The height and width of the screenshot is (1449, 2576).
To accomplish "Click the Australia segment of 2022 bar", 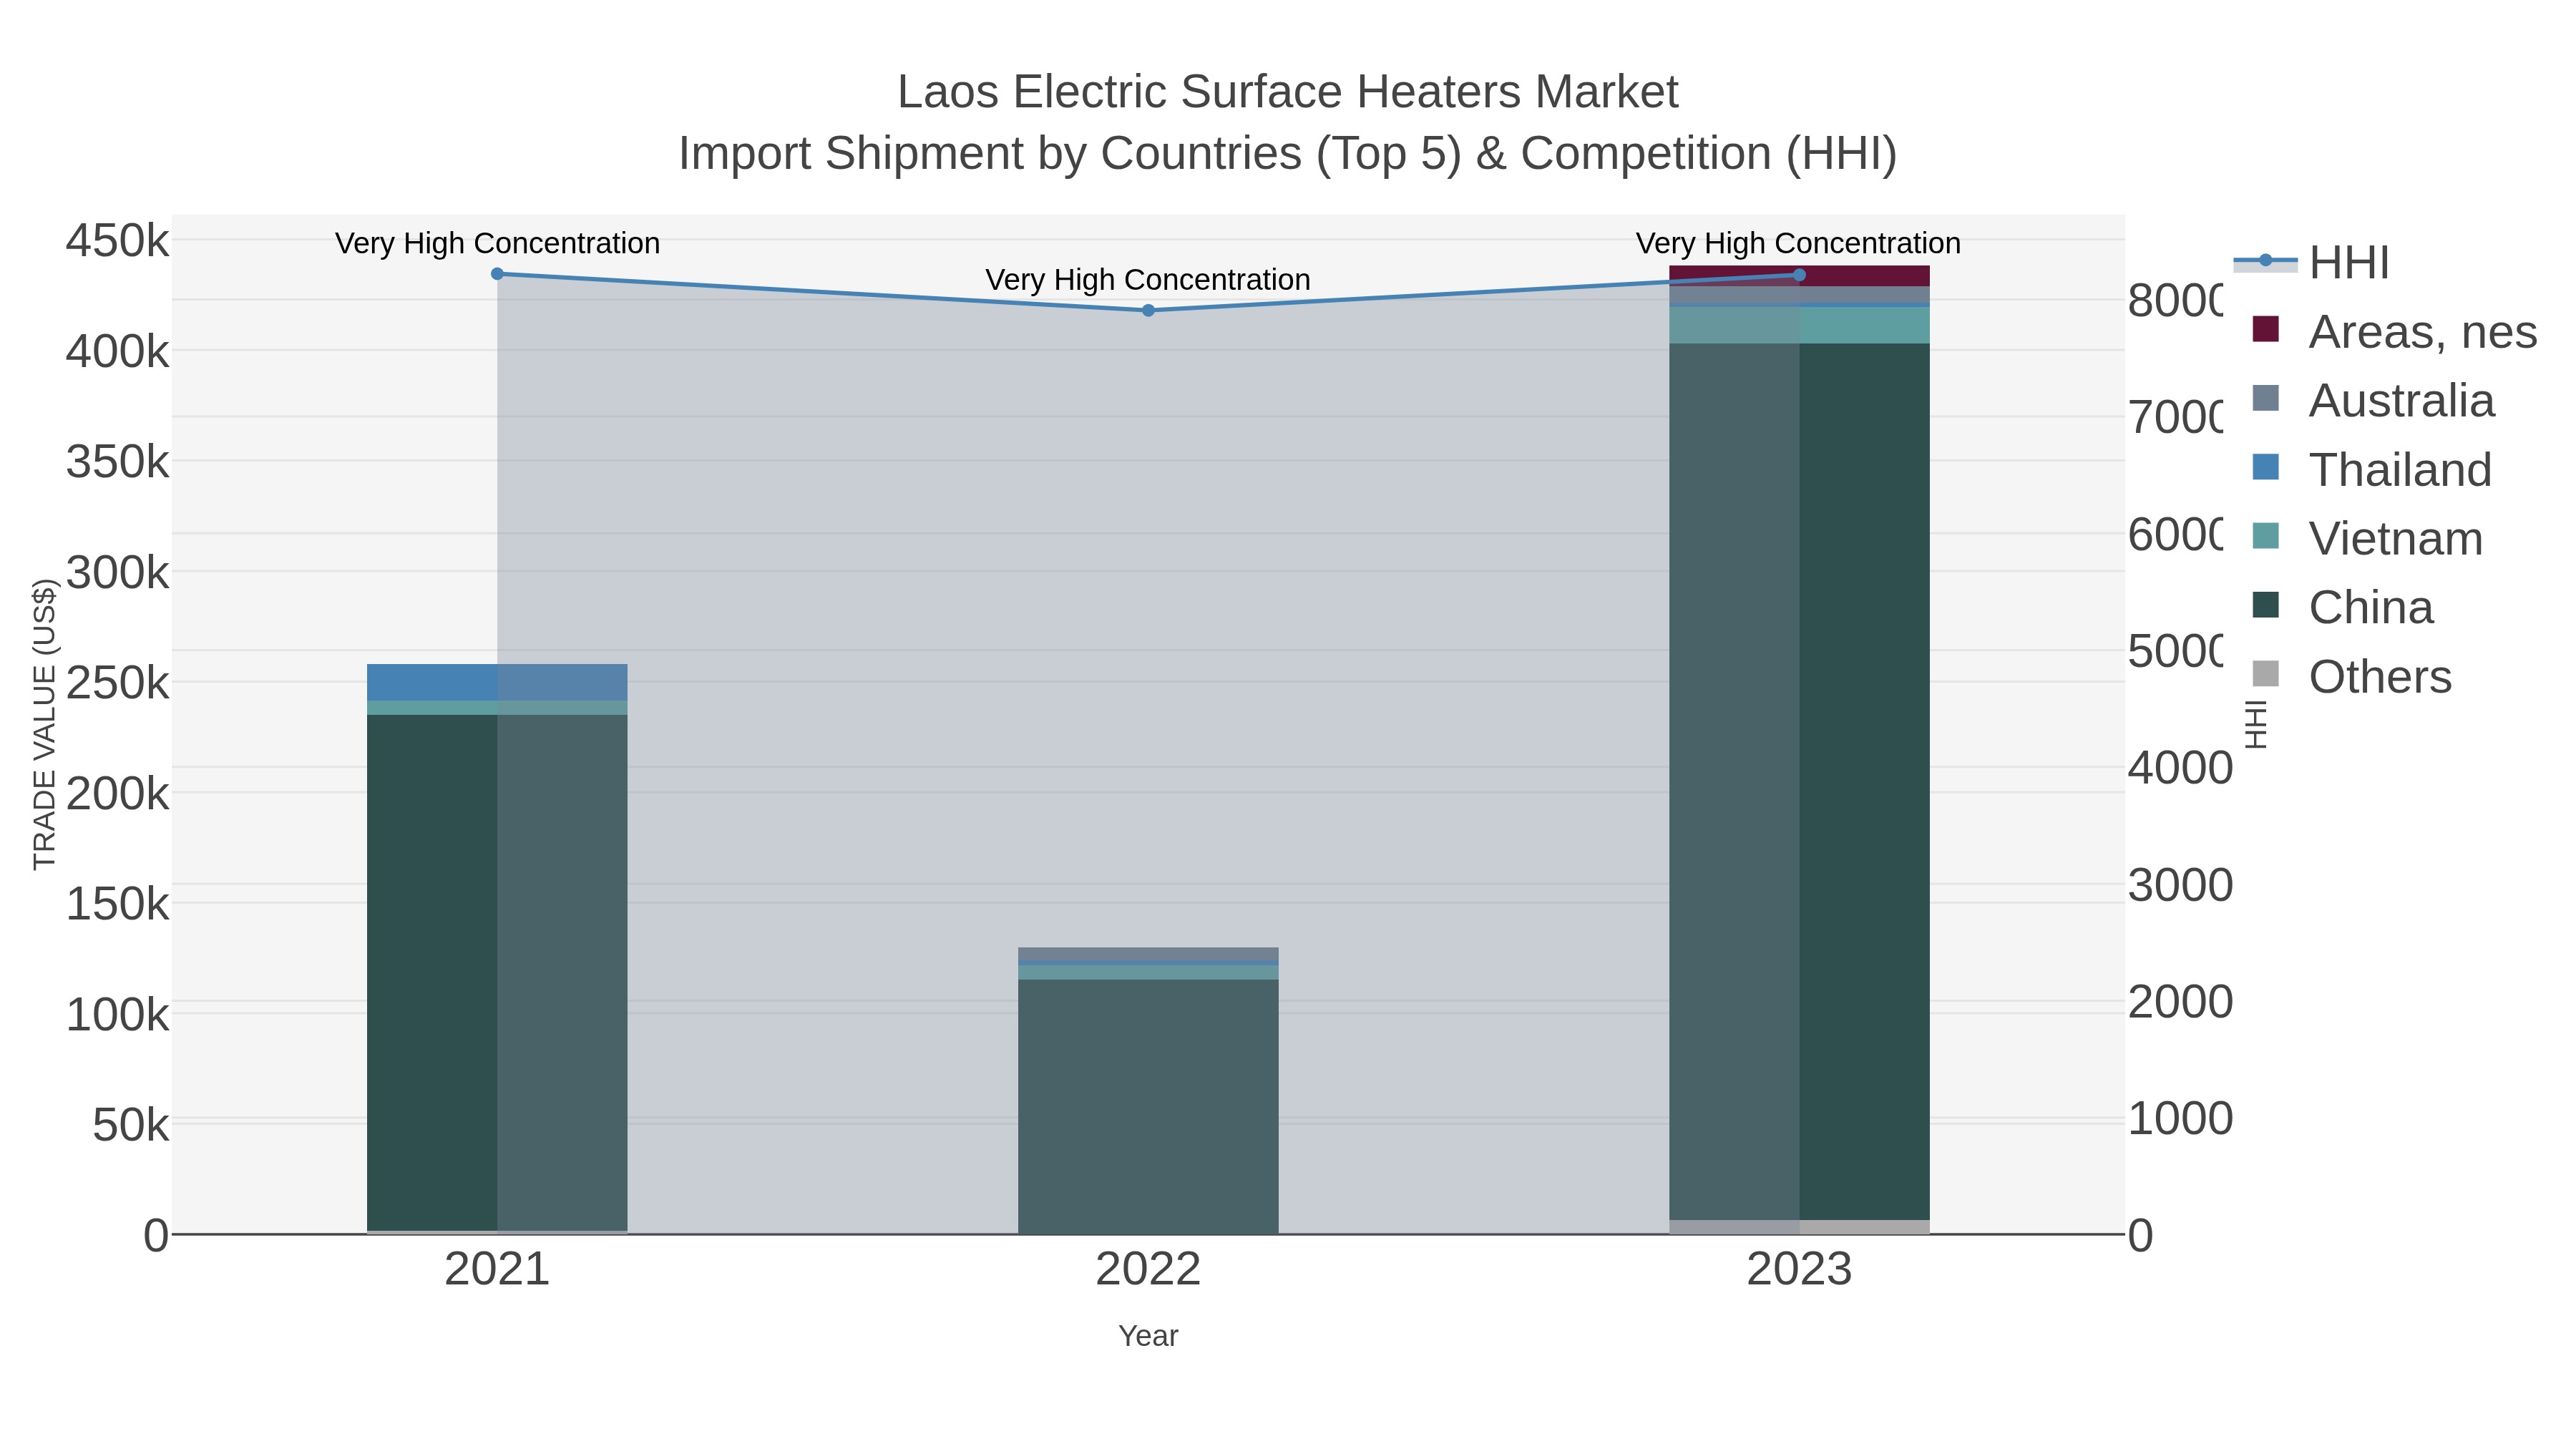I will click(x=1148, y=954).
